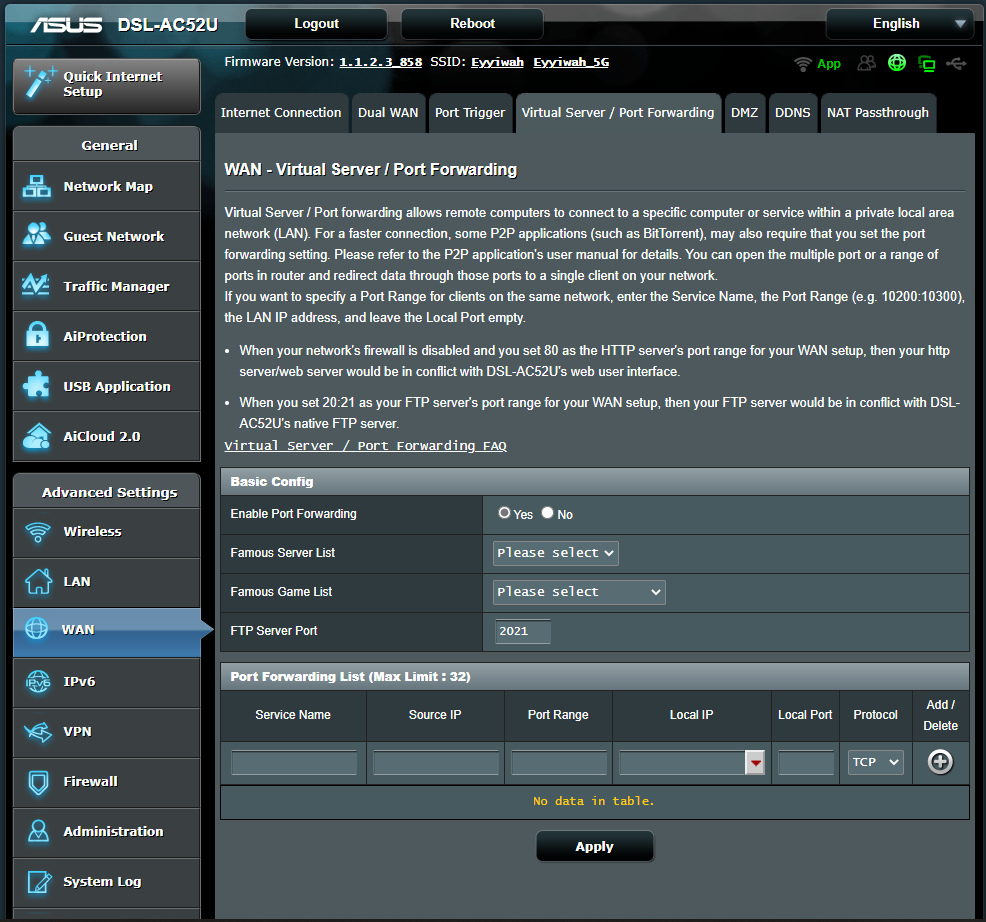Go to the DDNS tab
The height and width of the screenshot is (922, 986).
793,113
